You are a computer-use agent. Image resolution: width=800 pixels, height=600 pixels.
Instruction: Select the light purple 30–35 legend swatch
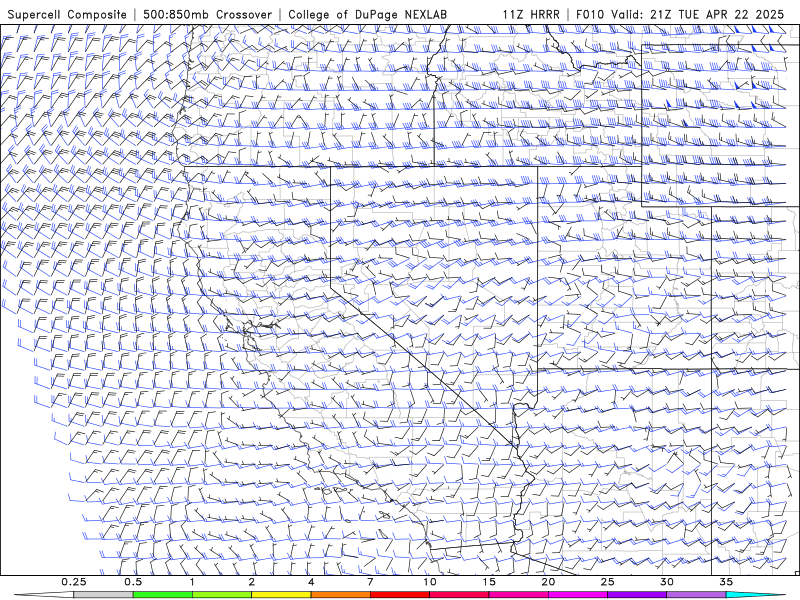click(x=696, y=595)
